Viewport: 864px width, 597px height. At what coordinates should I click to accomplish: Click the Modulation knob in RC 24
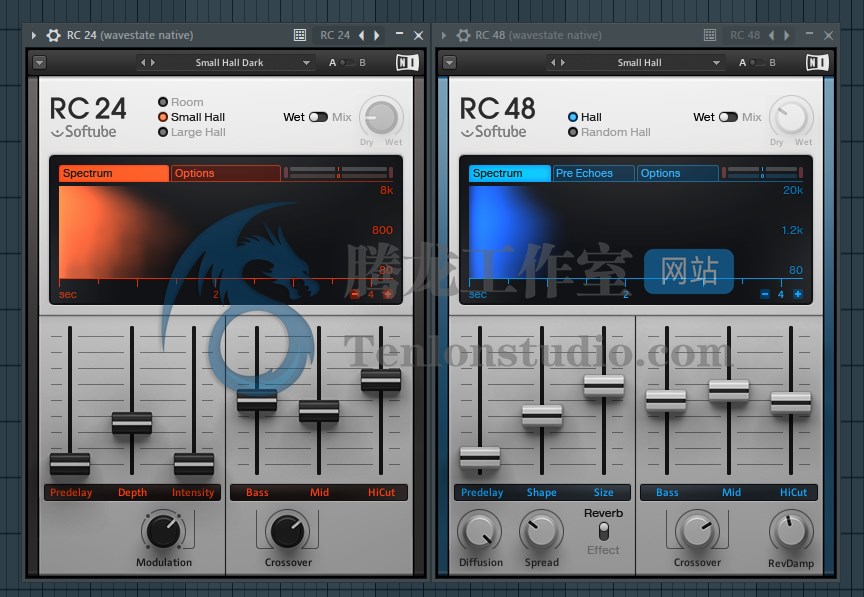(164, 531)
